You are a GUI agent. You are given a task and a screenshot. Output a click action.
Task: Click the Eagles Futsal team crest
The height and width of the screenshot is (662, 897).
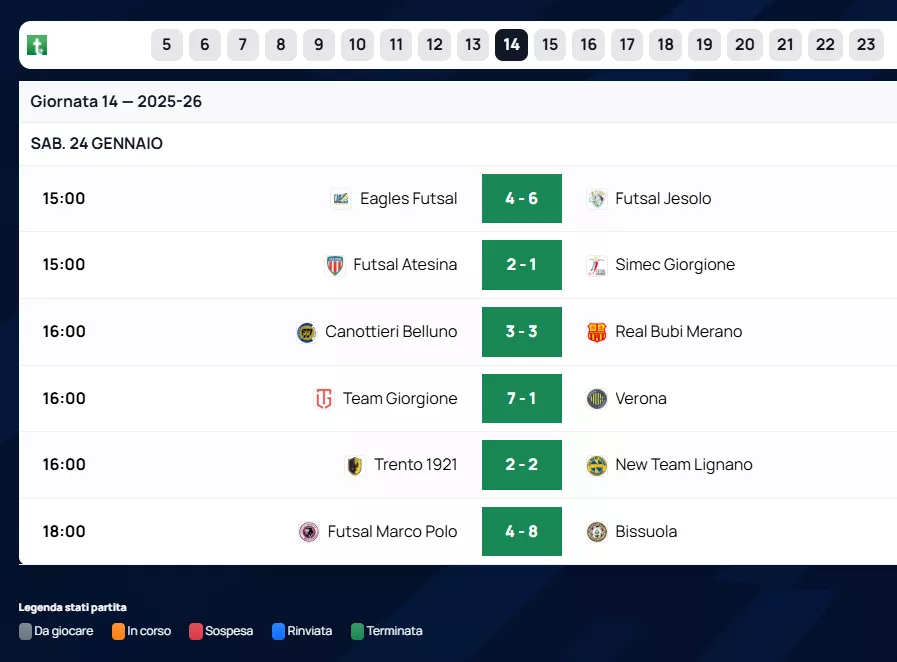point(341,199)
